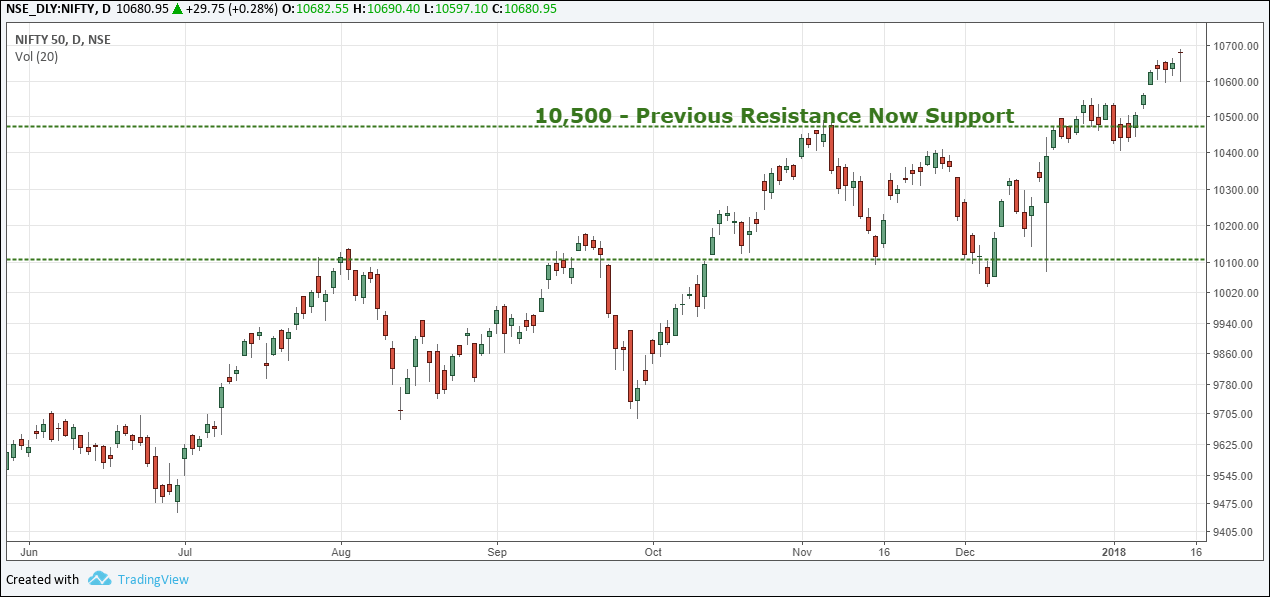Click the TradingView cloud logo icon
This screenshot has width=1270, height=597.
(99, 579)
